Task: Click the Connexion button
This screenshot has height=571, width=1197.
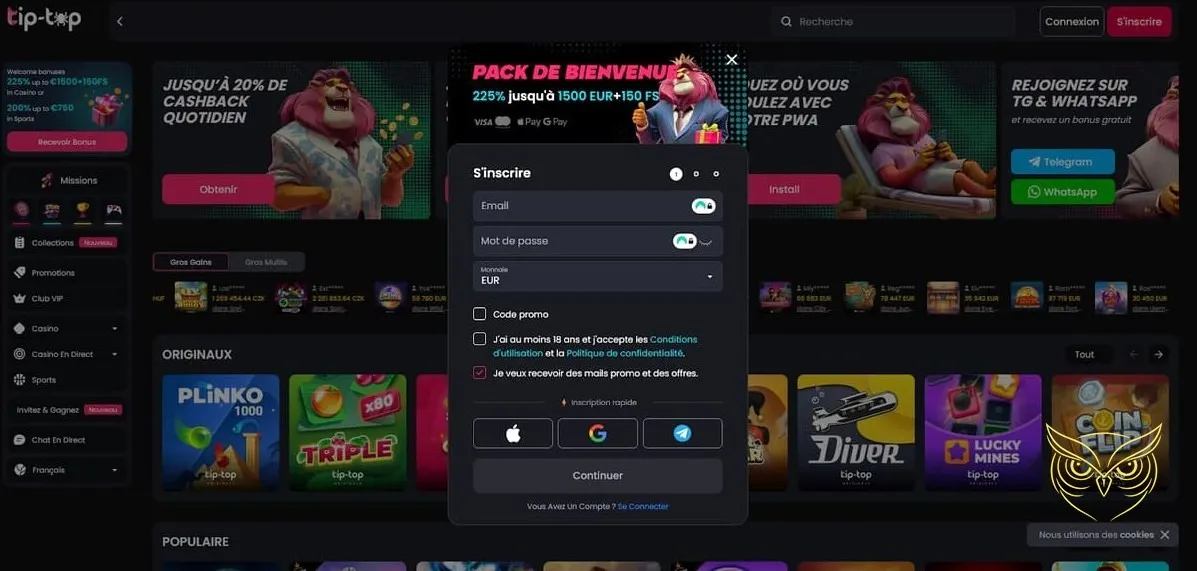Action: [1072, 21]
